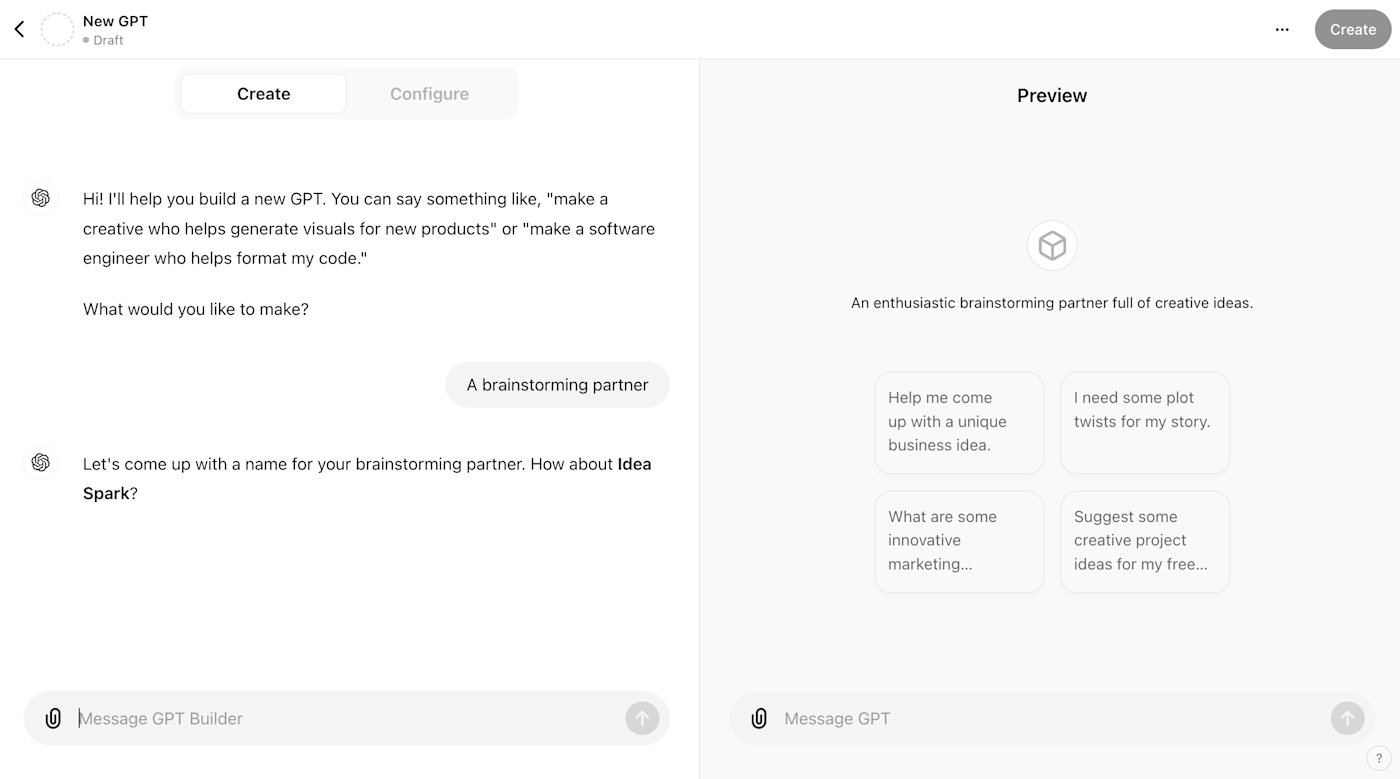The height and width of the screenshot is (779, 1400).
Task: Click the "A brainstorming partner" message bubble
Action: 557,385
